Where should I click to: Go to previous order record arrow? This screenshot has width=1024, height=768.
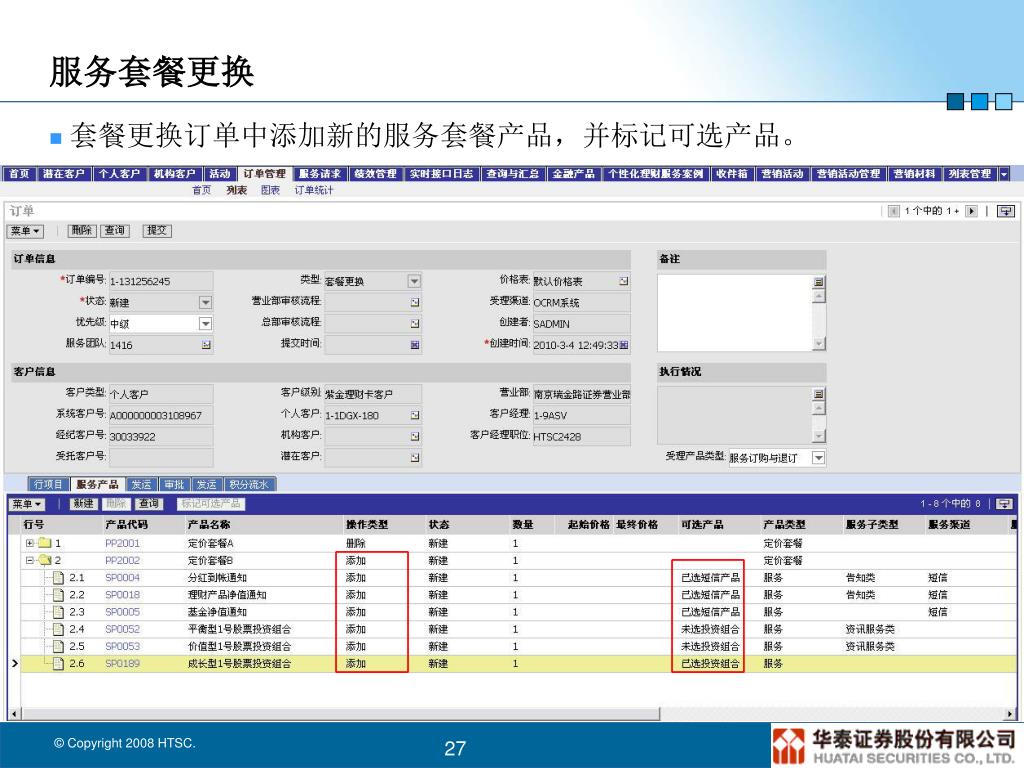click(x=894, y=211)
